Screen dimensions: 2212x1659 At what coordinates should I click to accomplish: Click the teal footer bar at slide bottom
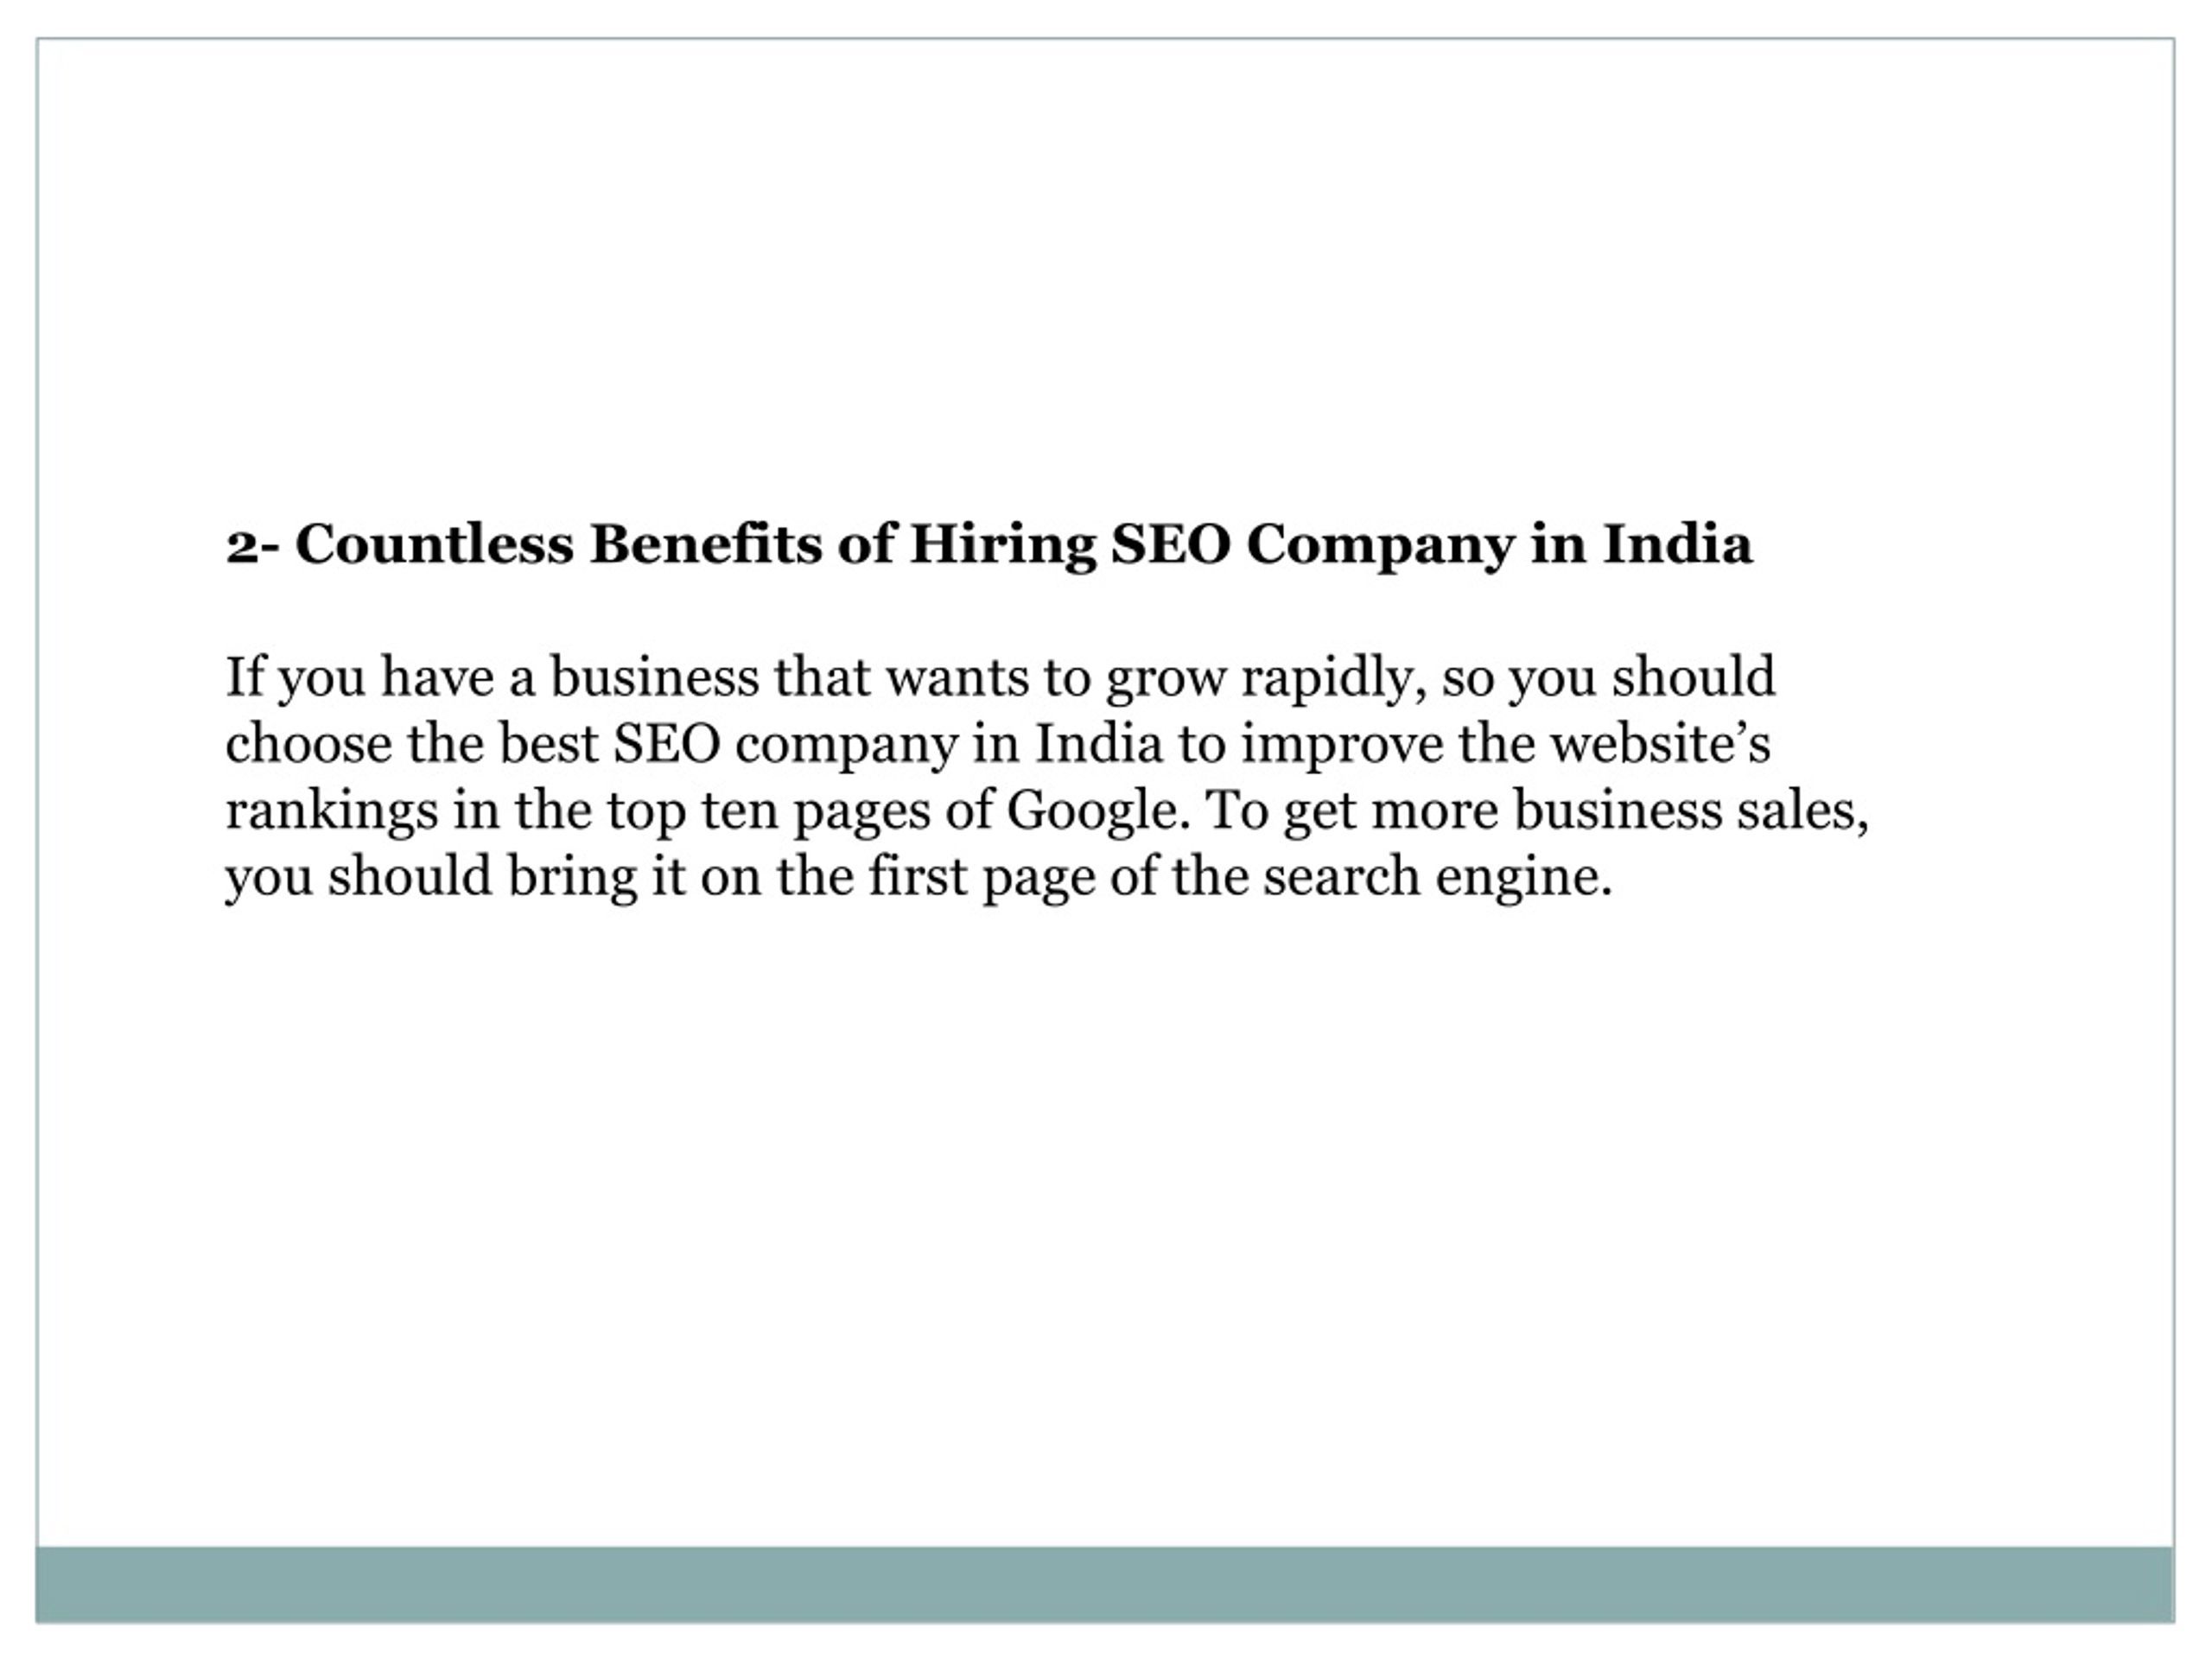pos(1105,1585)
